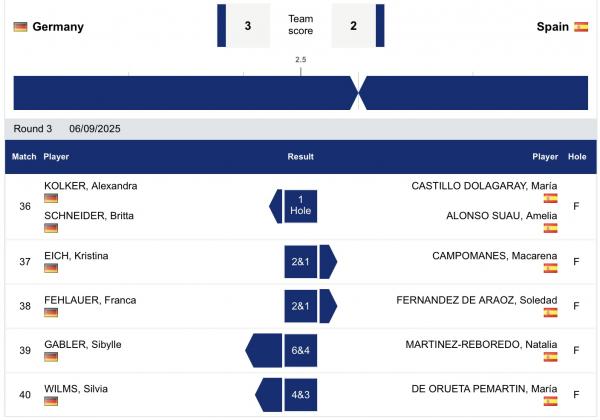This screenshot has height=420, width=600.
Task: Open player EICH, Kristina
Action: click(x=76, y=256)
